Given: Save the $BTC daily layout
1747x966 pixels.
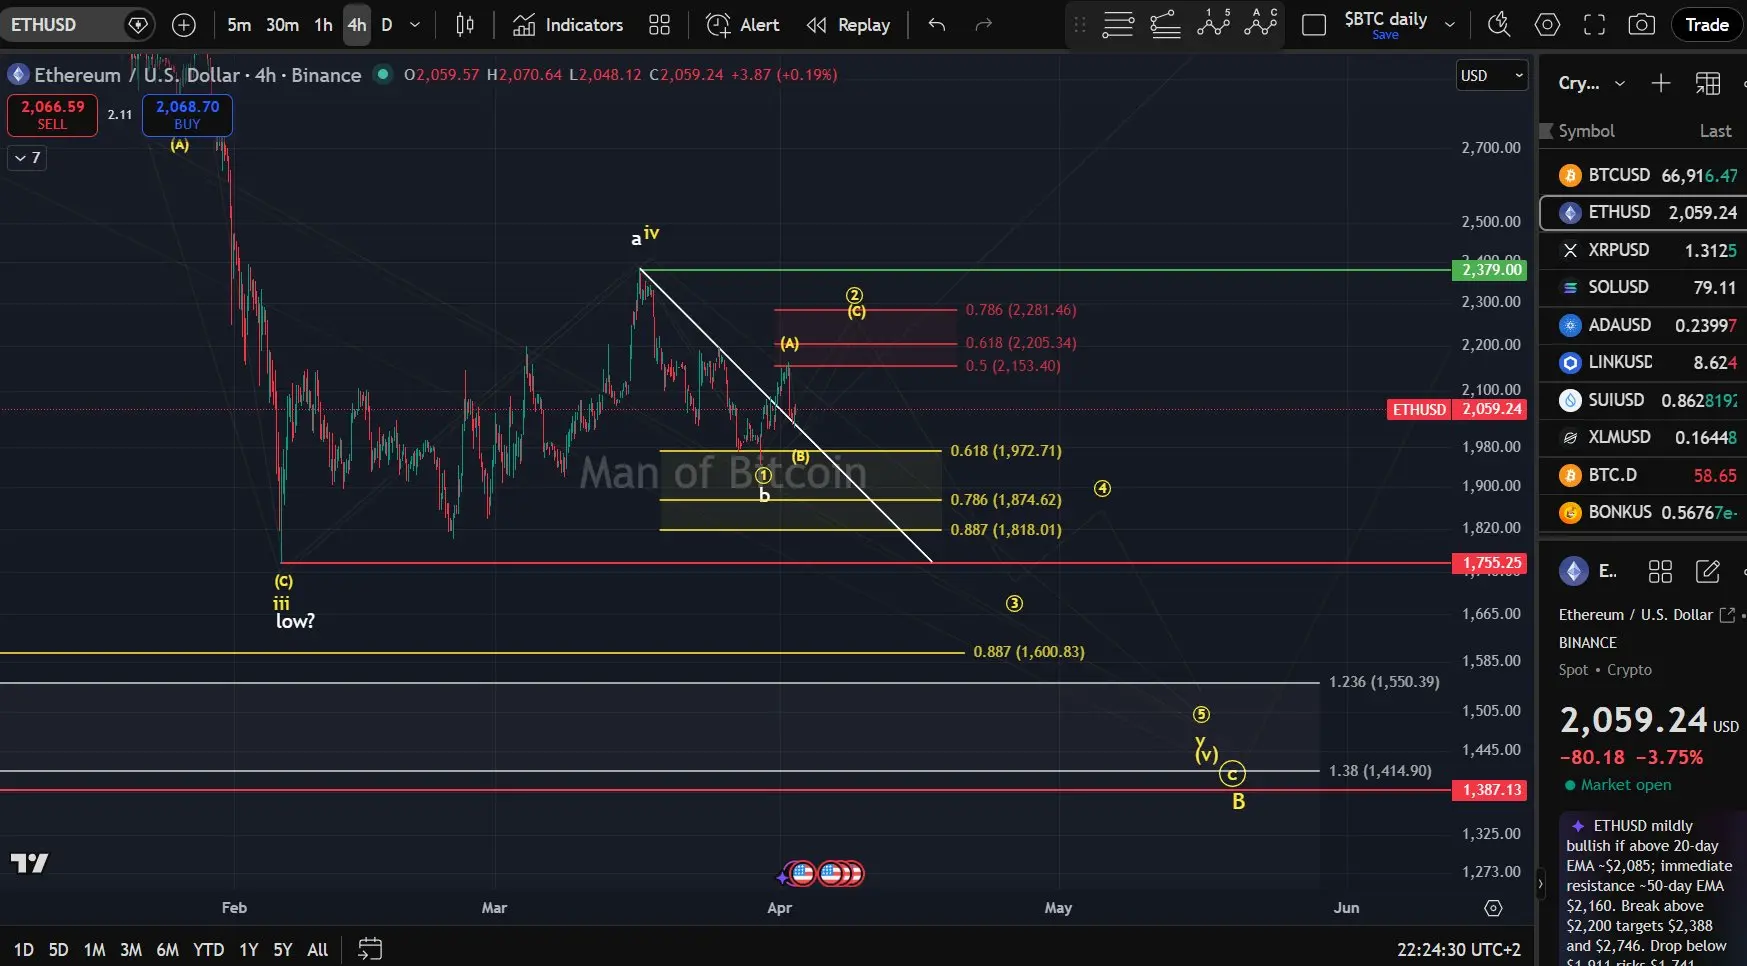Looking at the screenshot, I should pyautogui.click(x=1385, y=35).
